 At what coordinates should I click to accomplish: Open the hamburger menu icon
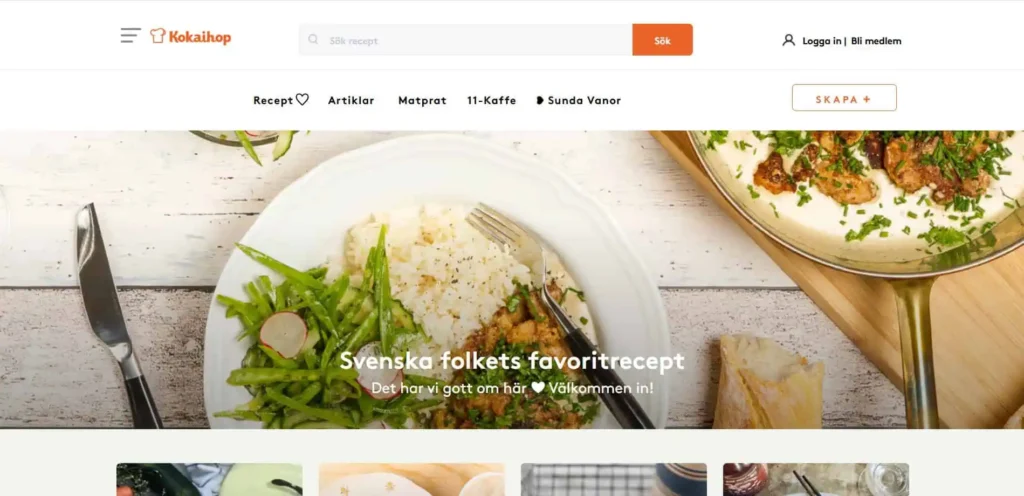131,36
